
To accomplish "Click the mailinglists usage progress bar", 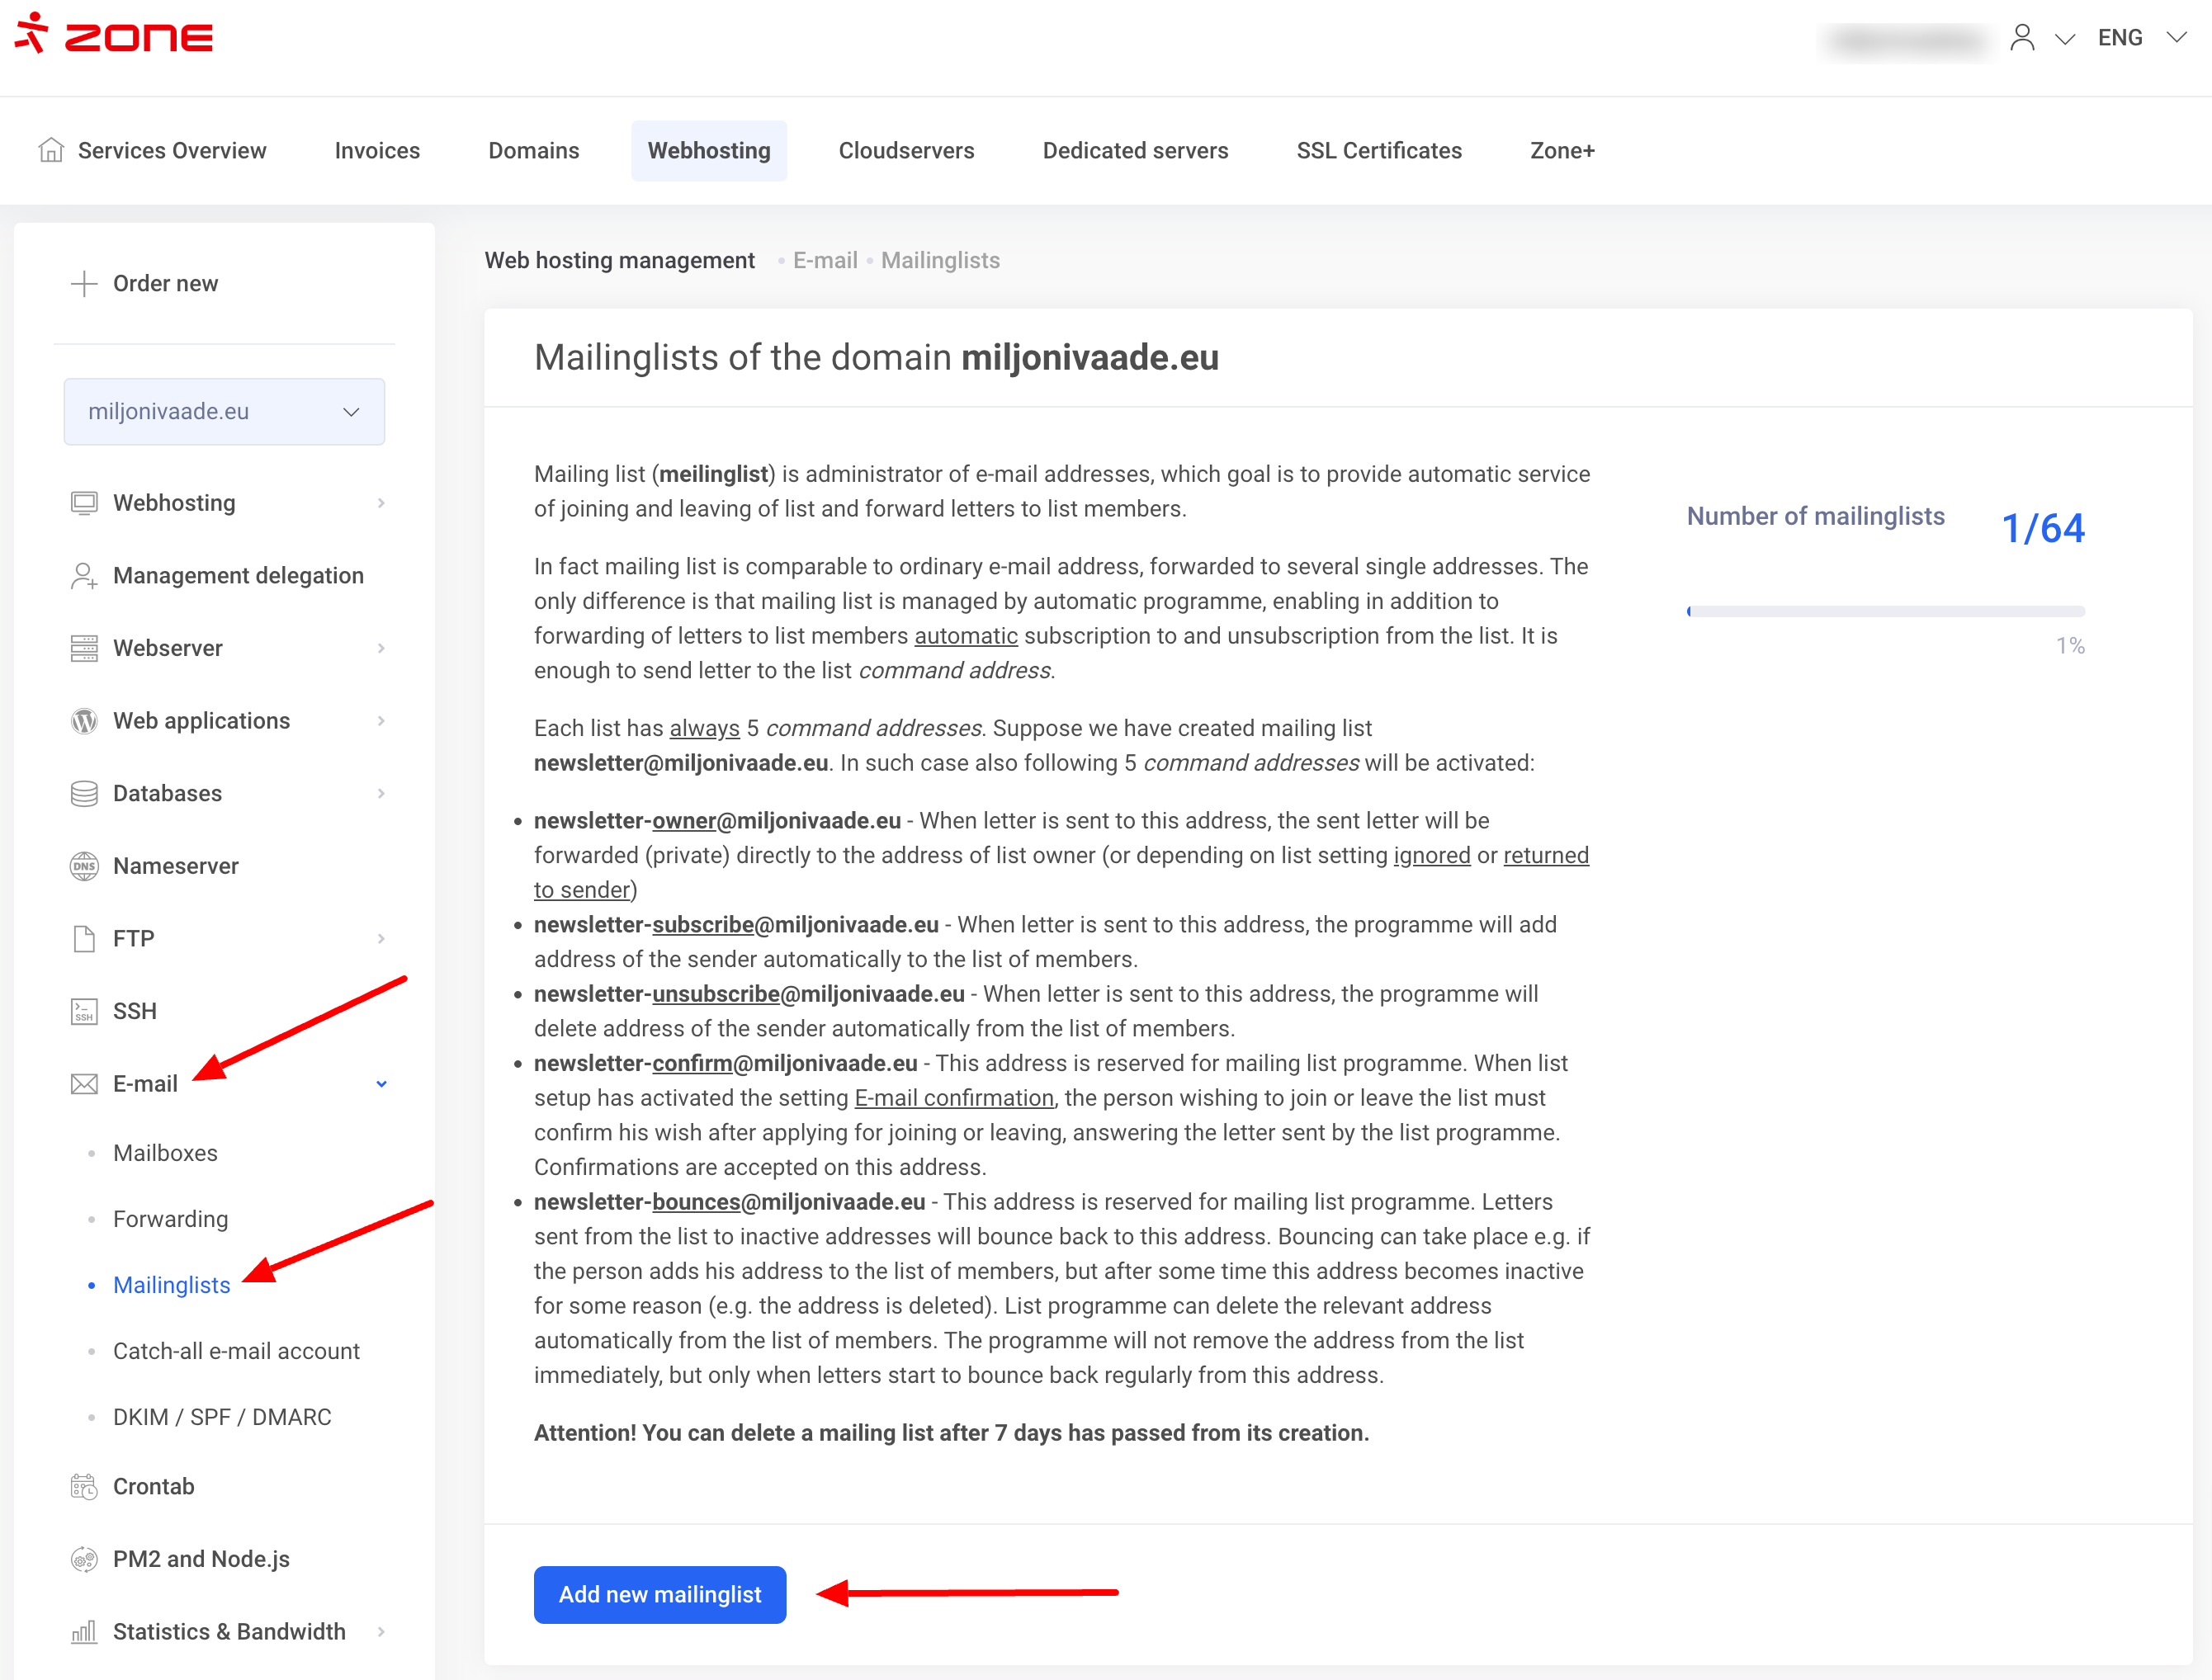I will click(1885, 611).
